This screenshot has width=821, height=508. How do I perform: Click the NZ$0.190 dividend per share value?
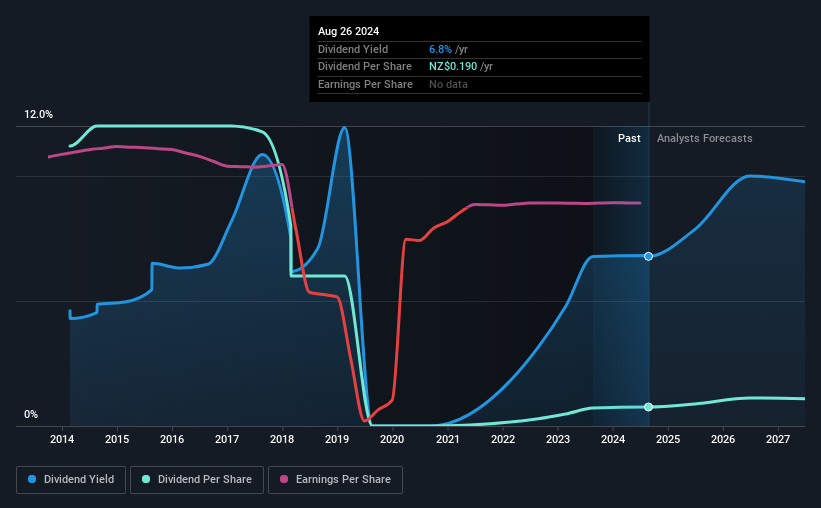[x=453, y=67]
